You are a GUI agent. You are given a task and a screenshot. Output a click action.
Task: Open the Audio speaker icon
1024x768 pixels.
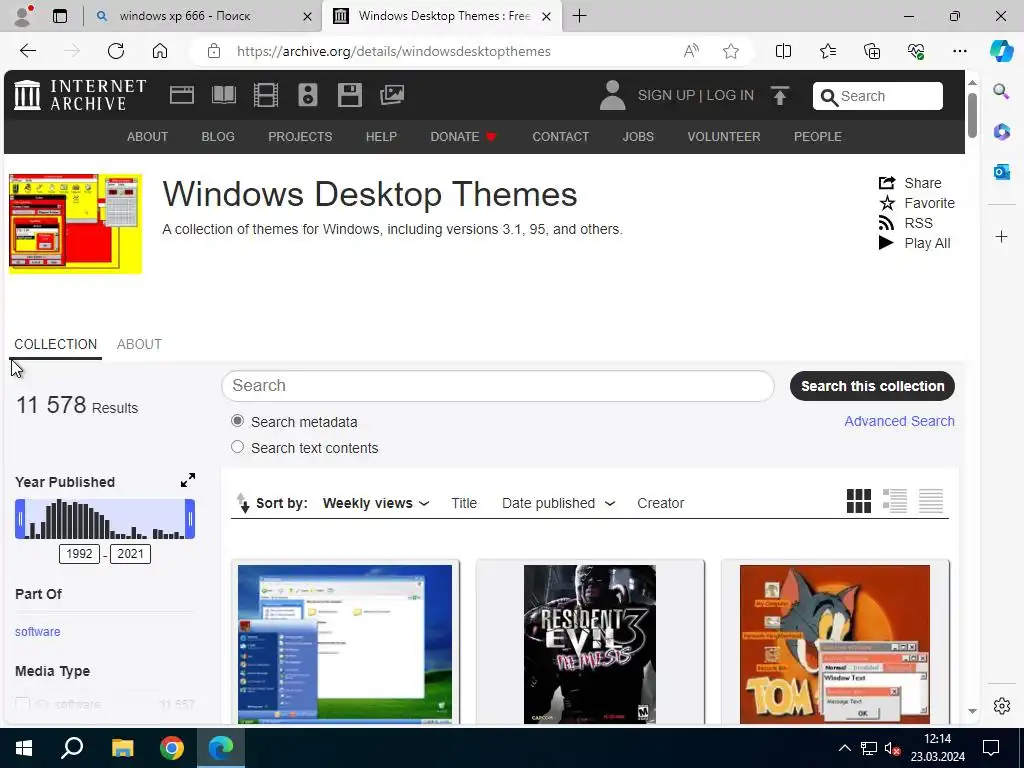(308, 95)
